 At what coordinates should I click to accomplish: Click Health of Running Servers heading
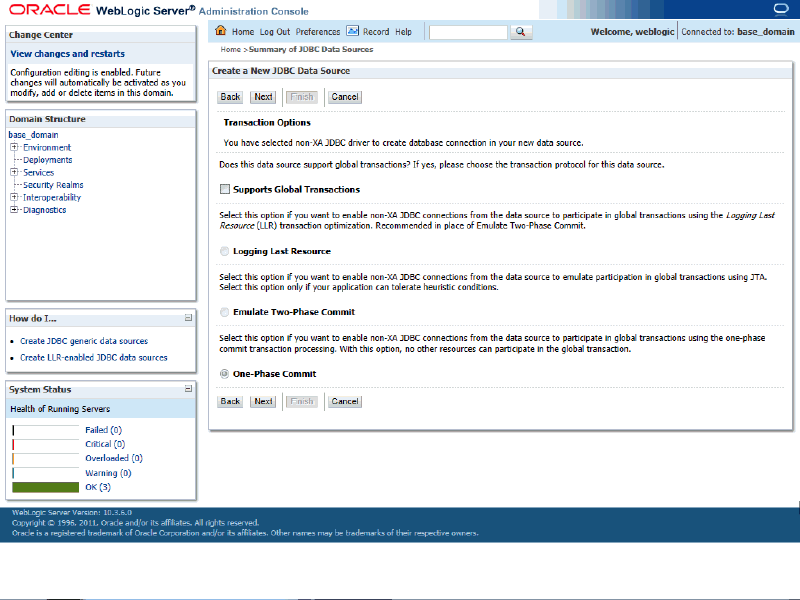tap(60, 409)
